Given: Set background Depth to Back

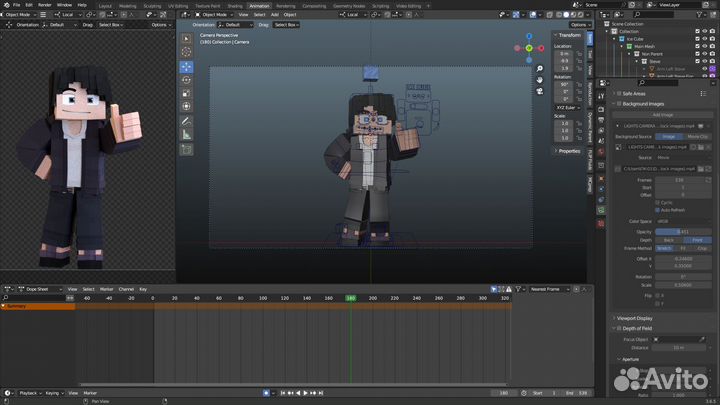Looking at the screenshot, I should click(669, 240).
